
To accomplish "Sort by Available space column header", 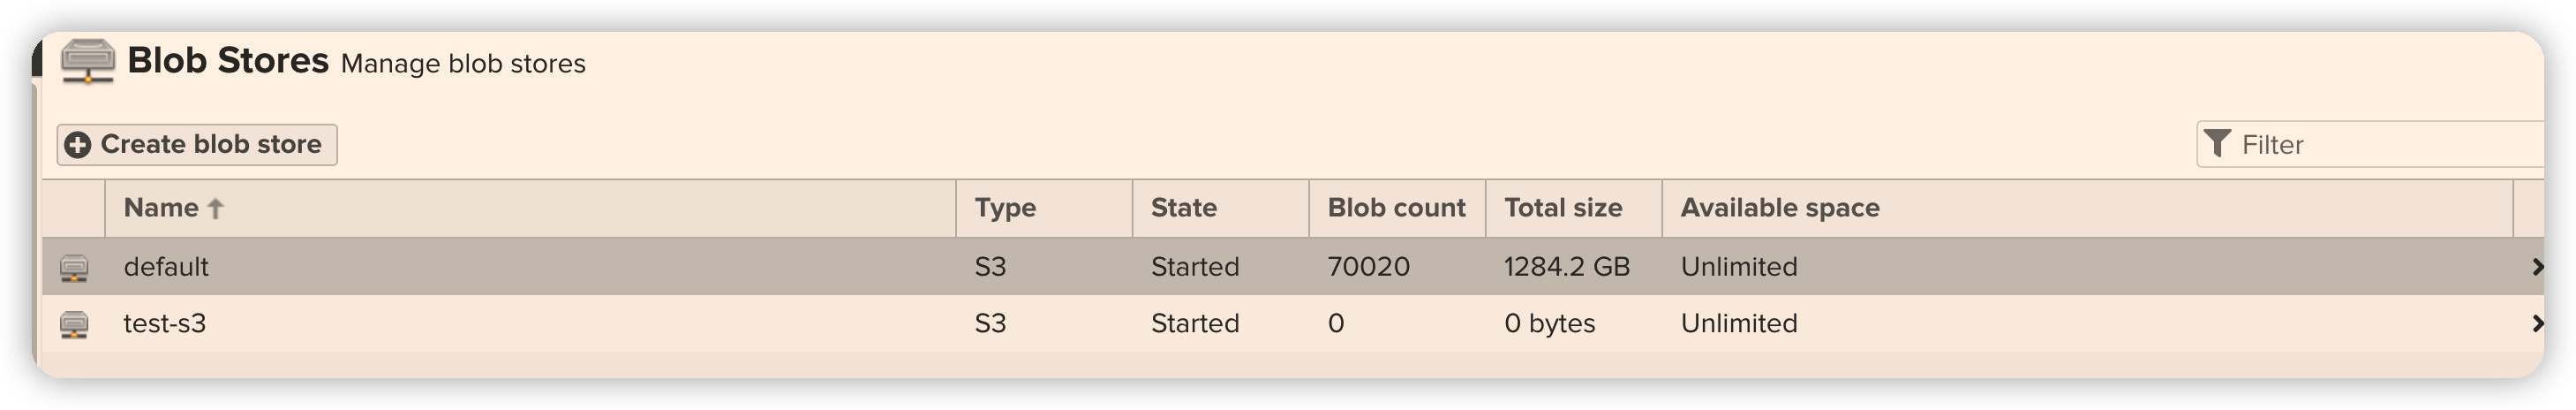I will coord(1780,208).
